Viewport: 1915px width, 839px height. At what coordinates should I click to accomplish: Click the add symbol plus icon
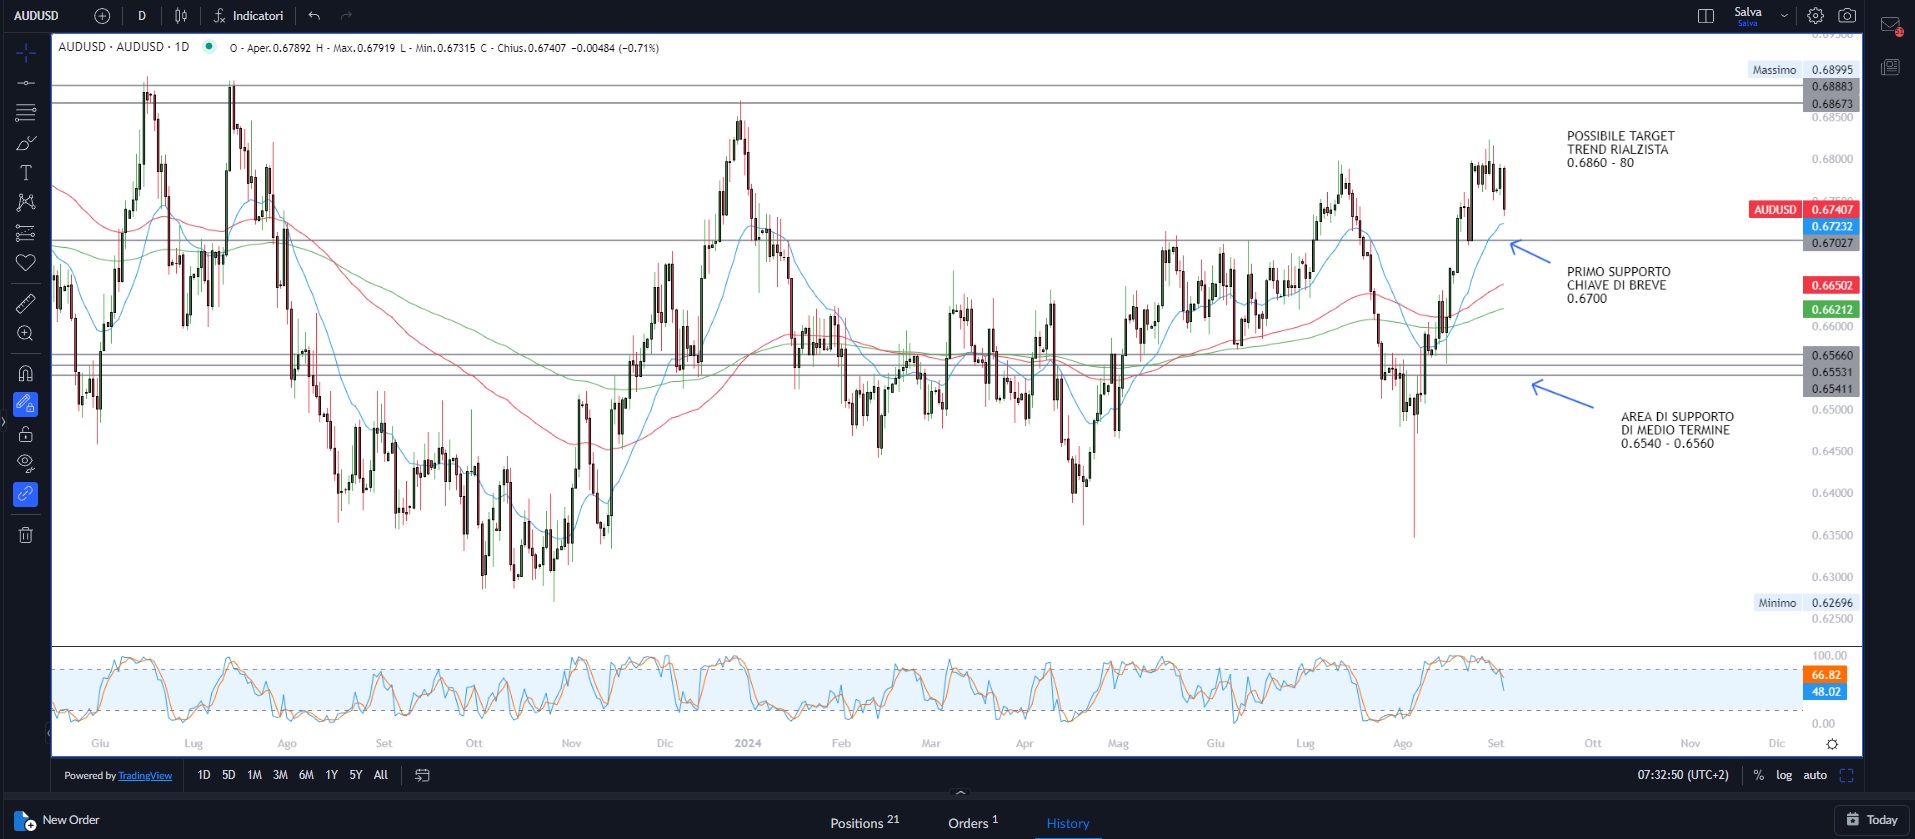(102, 16)
